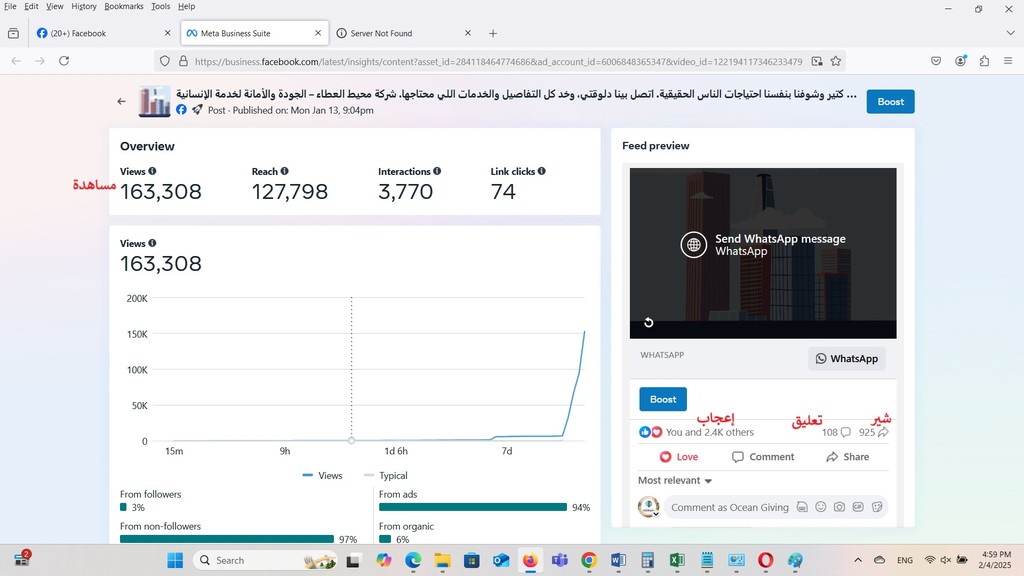
Task: Click the You and 2.4K others link
Action: tap(709, 432)
